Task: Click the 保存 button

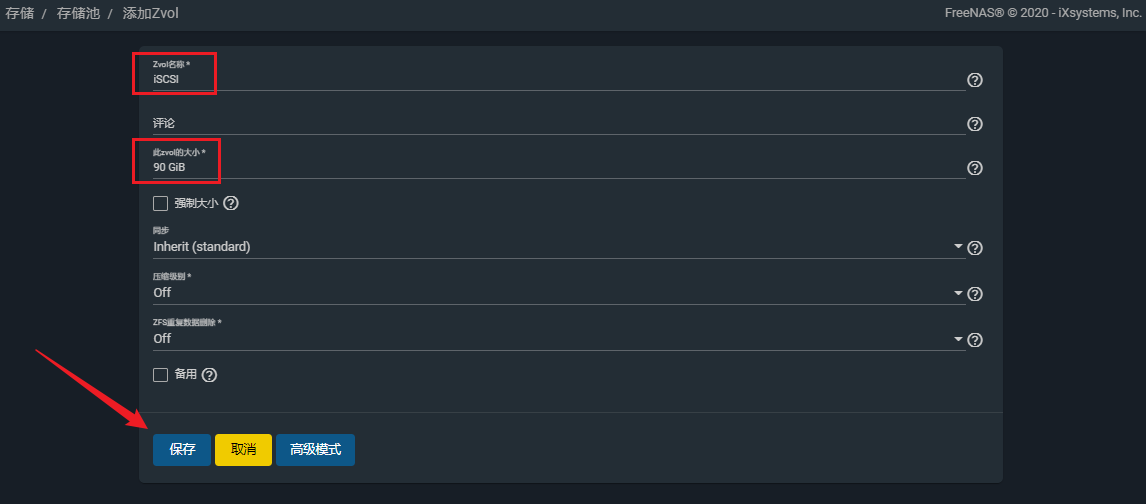Action: pyautogui.click(x=182, y=450)
